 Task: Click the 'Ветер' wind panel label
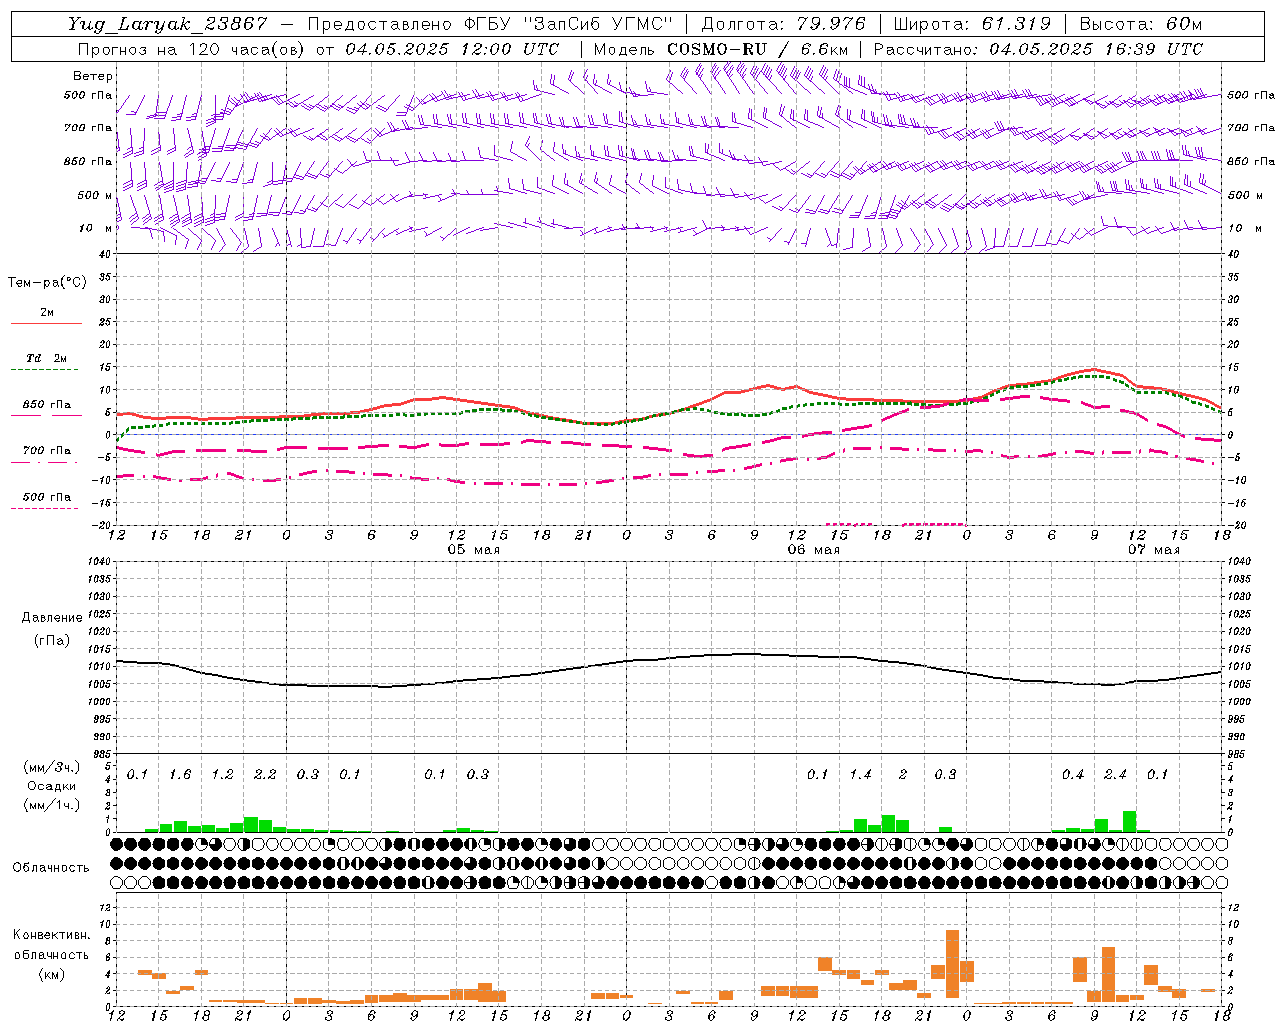(x=93, y=76)
